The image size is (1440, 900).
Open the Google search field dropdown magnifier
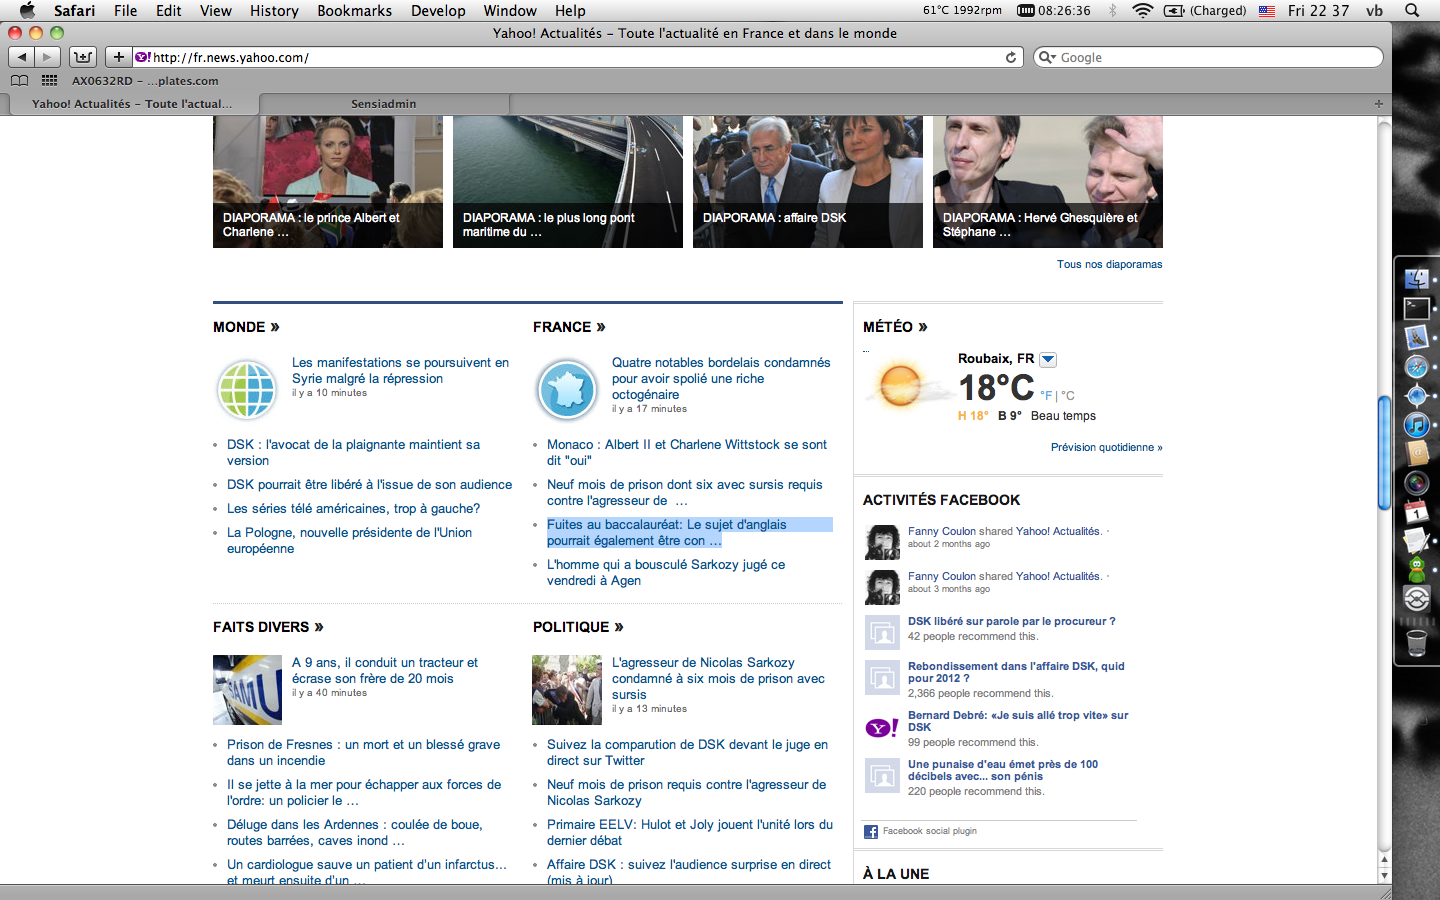pyautogui.click(x=1047, y=57)
